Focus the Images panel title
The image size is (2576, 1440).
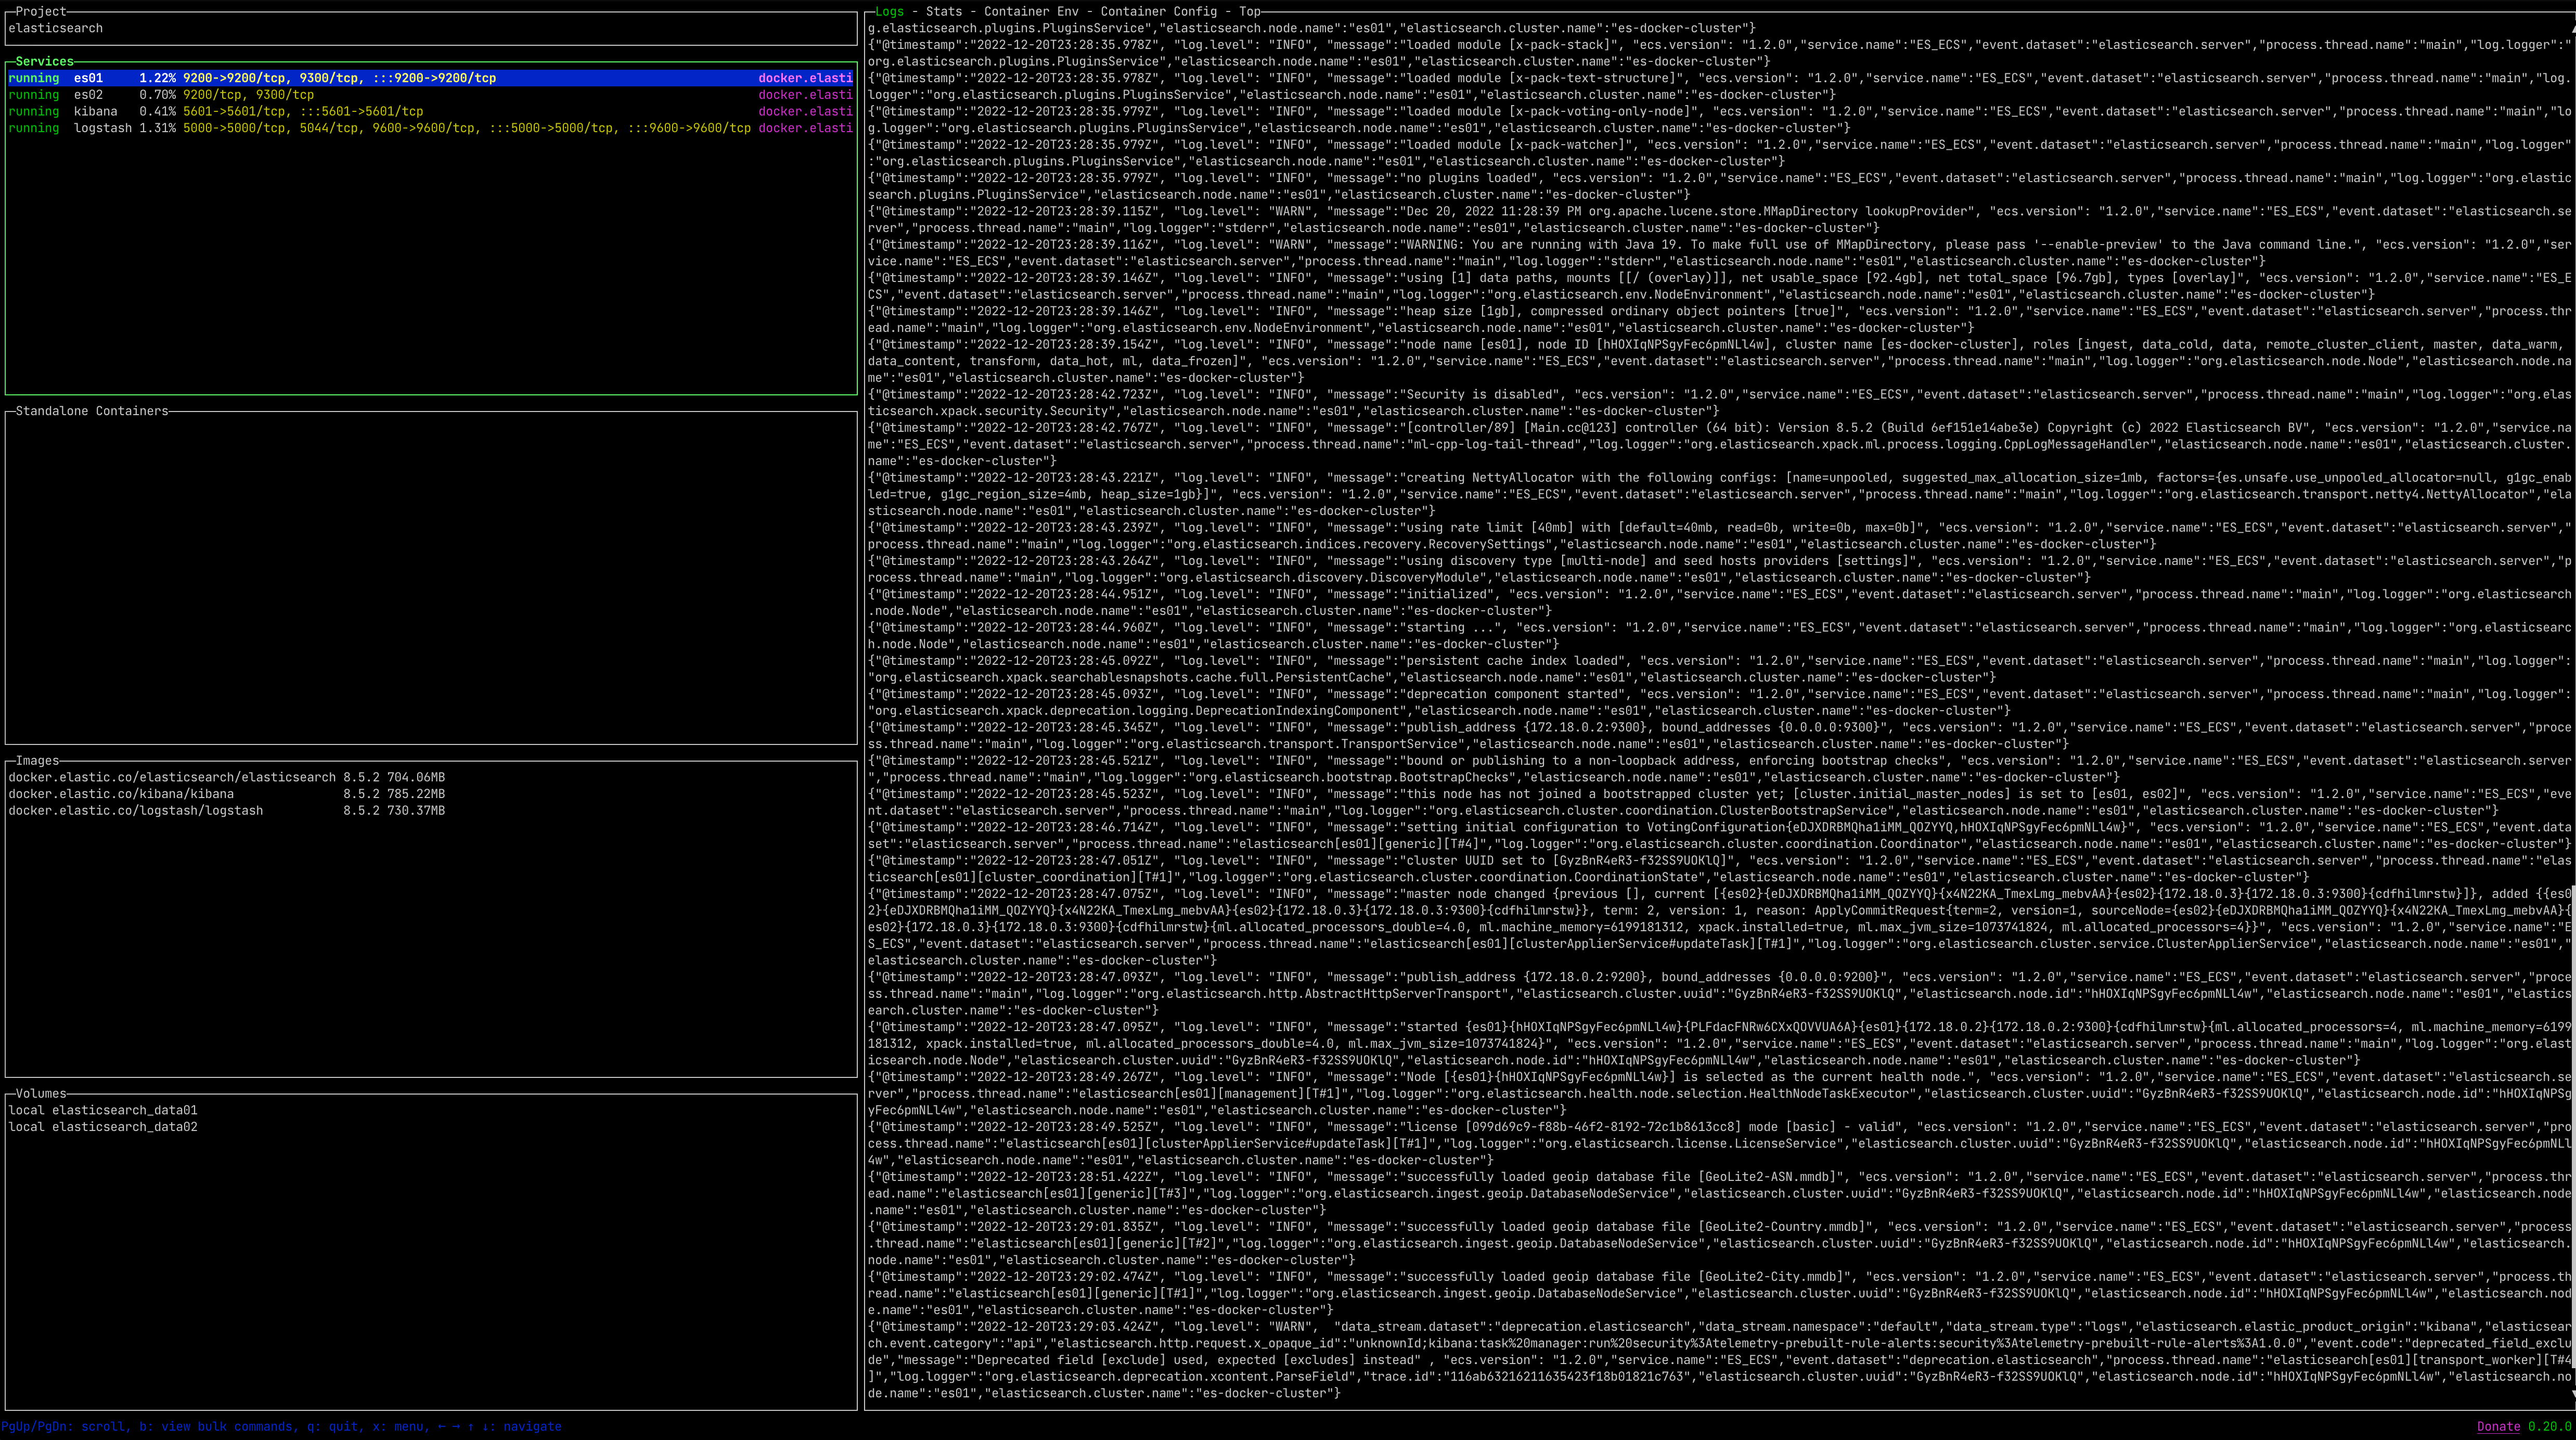click(38, 761)
